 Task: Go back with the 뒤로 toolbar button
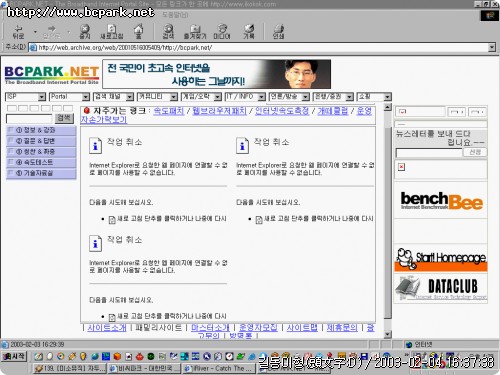[x=18, y=32]
